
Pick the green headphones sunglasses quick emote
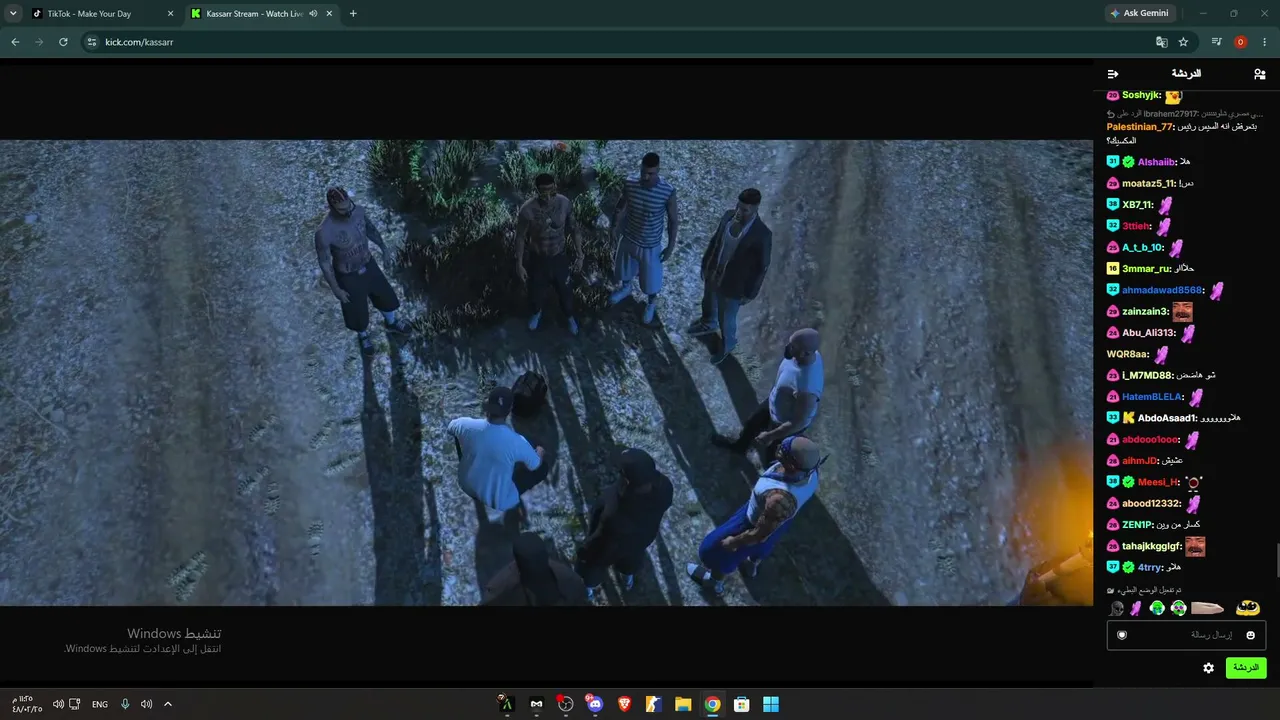point(1179,608)
